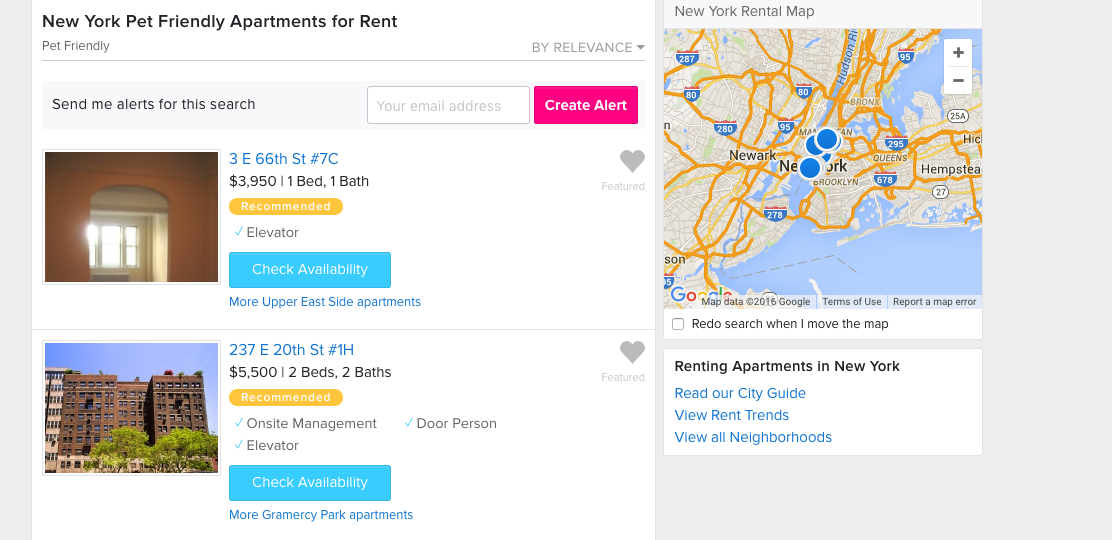Check Availability for 3 E 66th St

(x=310, y=270)
